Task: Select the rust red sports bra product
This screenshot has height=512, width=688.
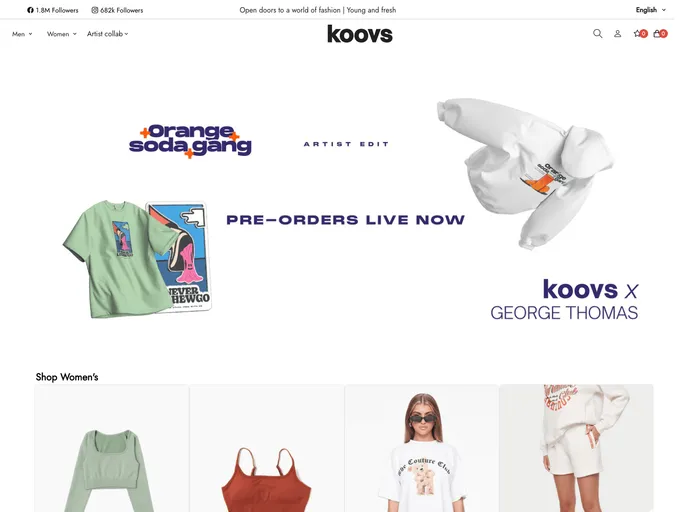Action: [267, 448]
